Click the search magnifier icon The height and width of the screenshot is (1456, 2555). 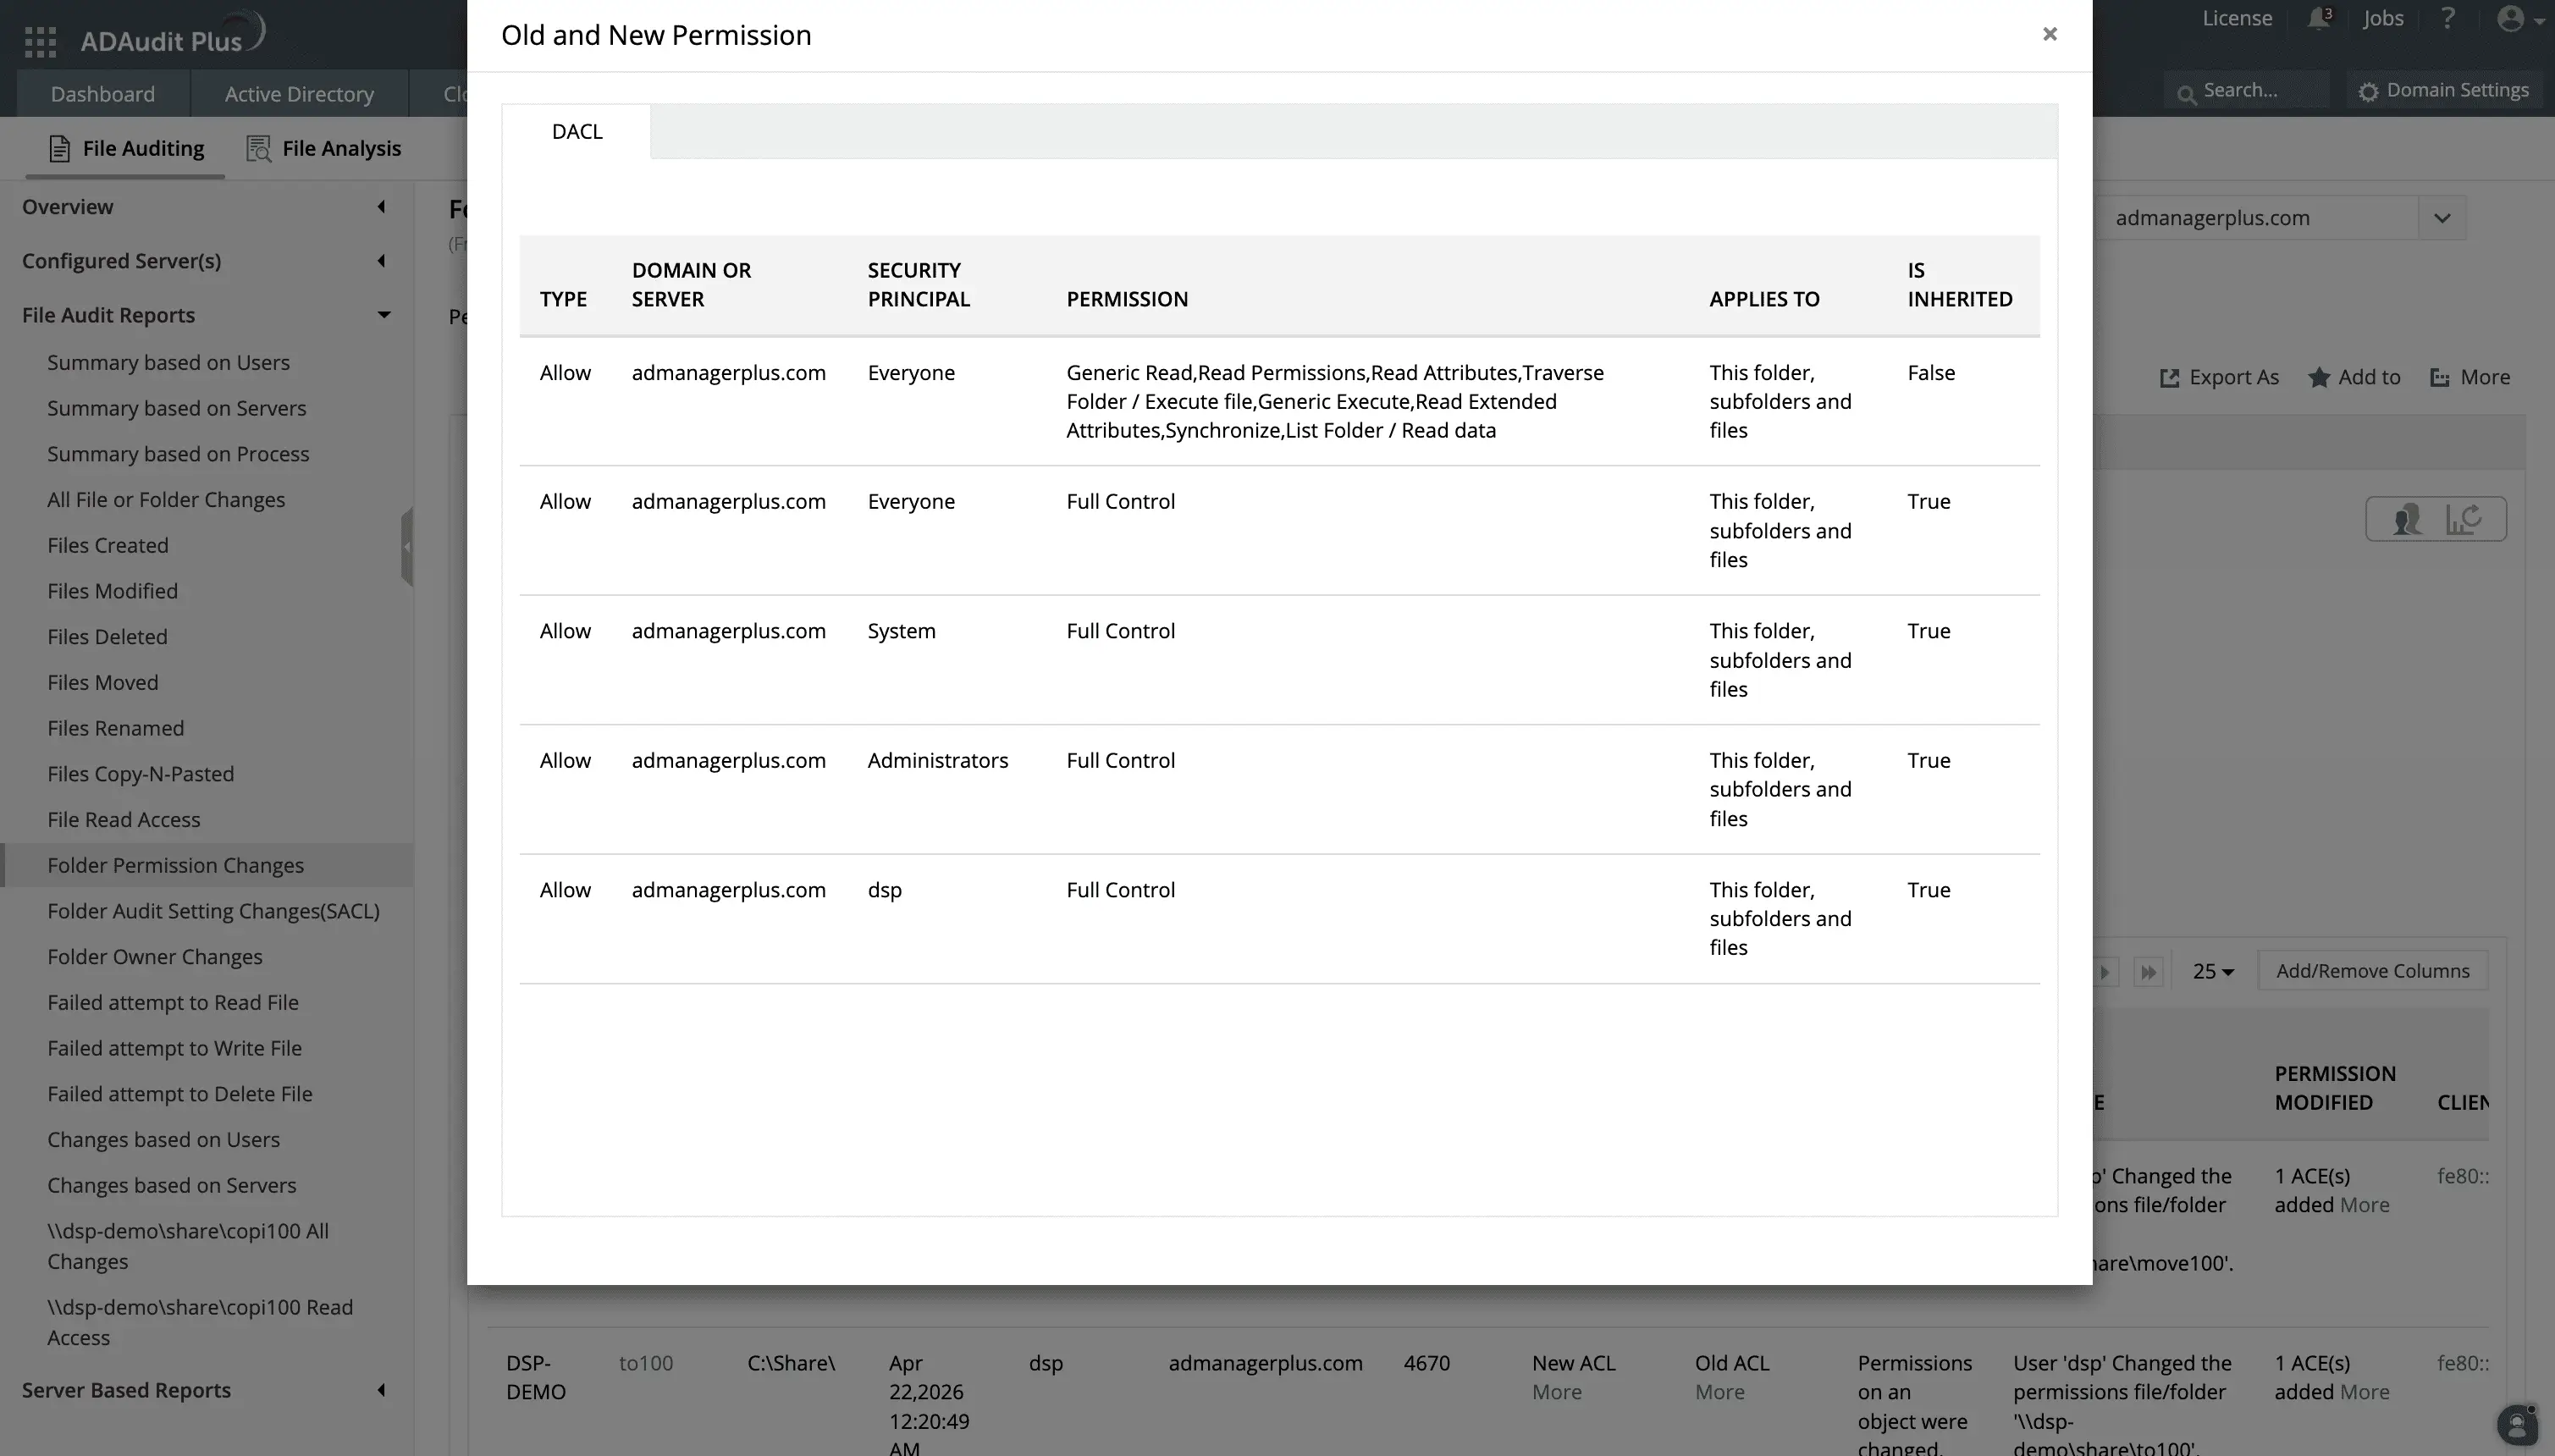(2186, 93)
